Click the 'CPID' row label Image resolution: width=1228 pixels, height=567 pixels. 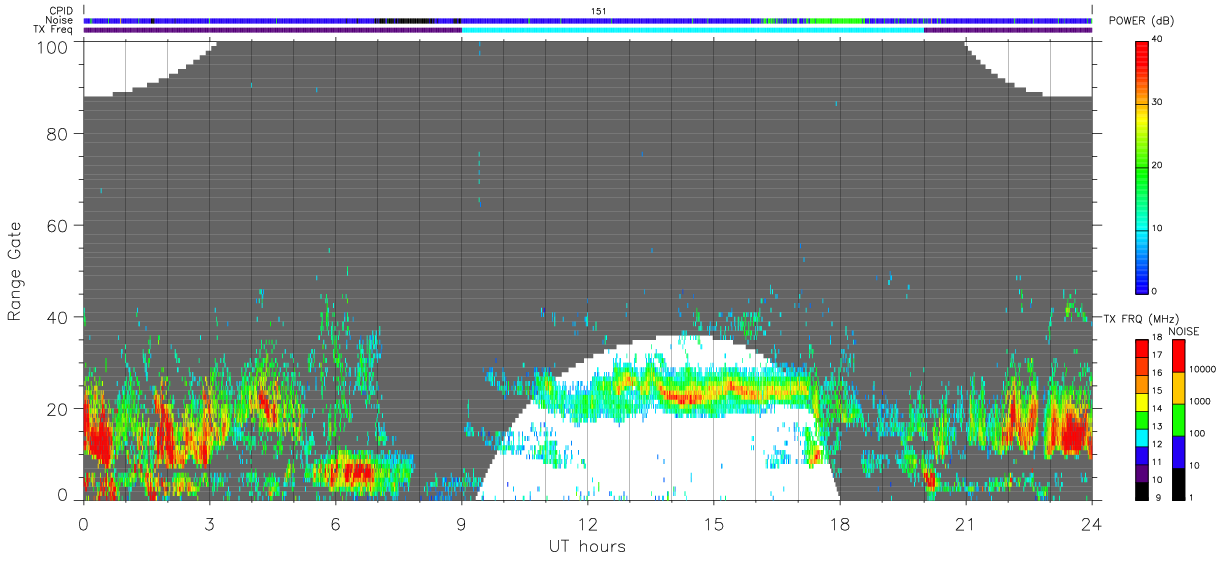(61, 11)
